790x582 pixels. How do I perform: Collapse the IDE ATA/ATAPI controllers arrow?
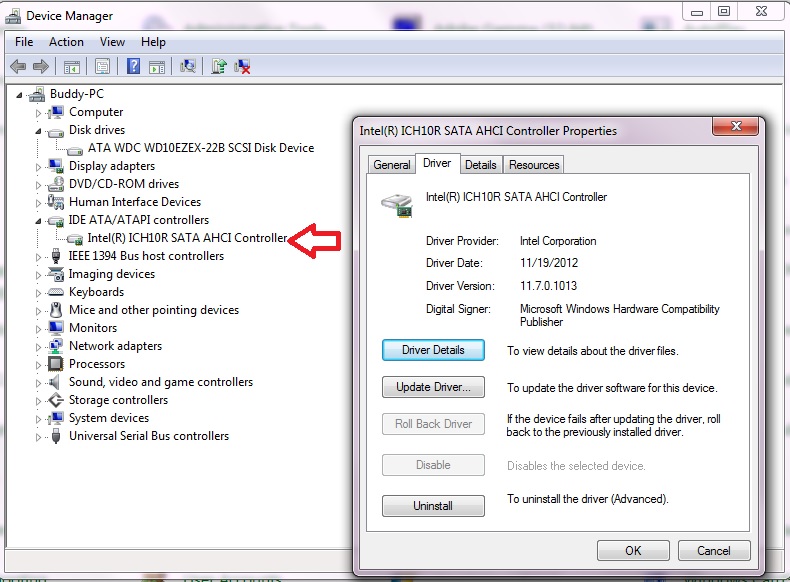click(38, 221)
